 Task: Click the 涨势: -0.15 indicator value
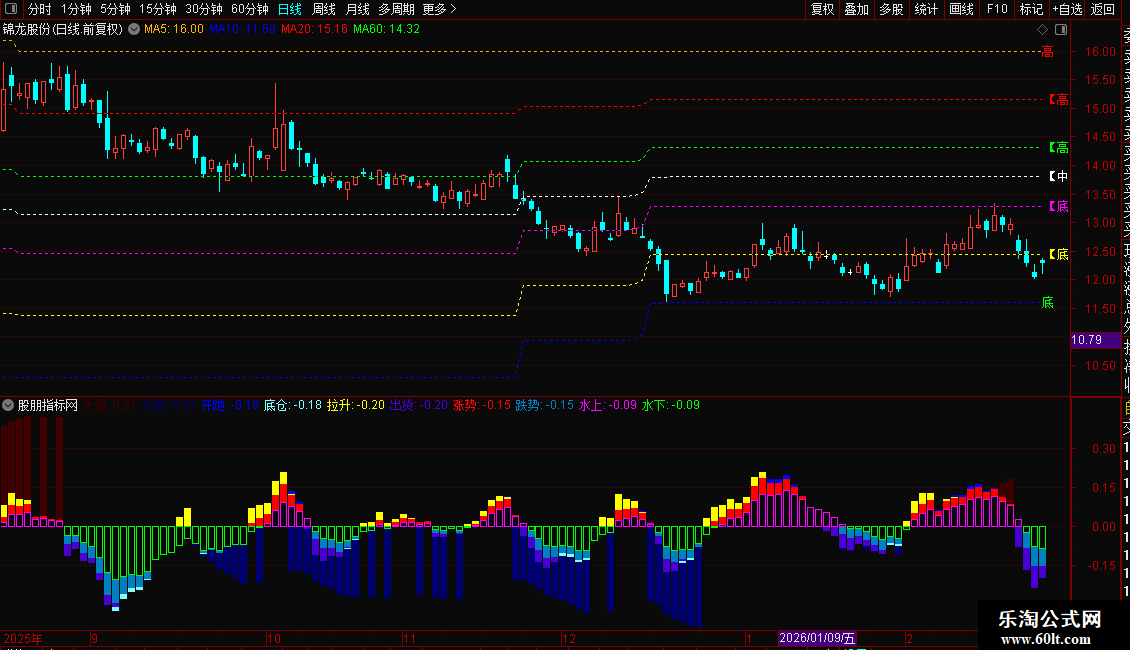click(x=481, y=406)
